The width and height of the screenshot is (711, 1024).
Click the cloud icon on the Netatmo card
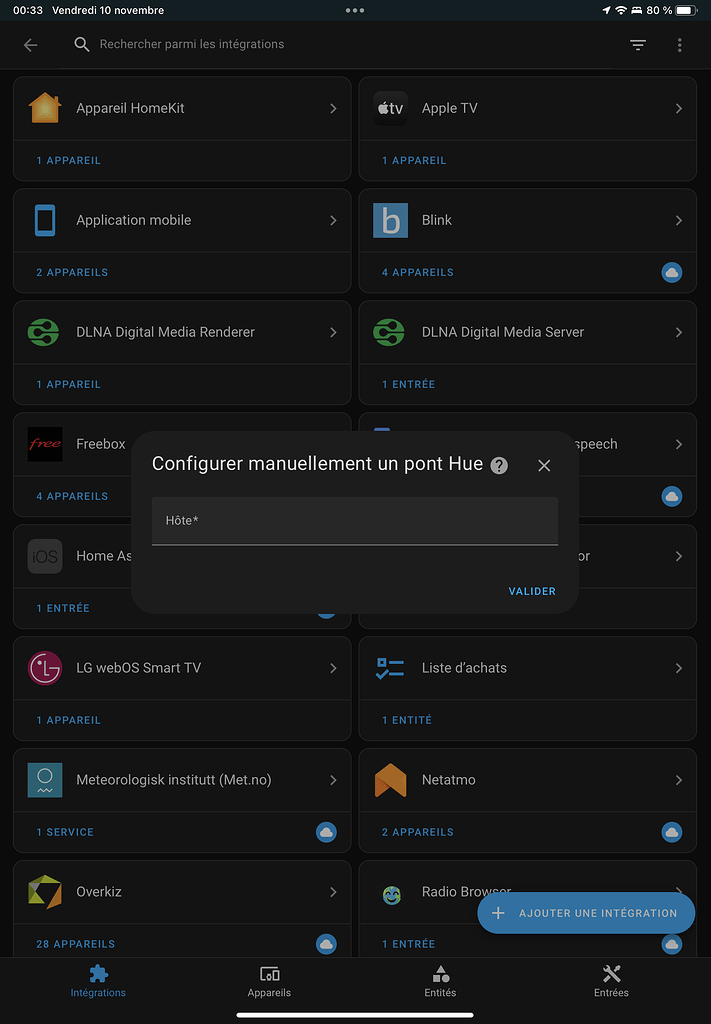(671, 832)
